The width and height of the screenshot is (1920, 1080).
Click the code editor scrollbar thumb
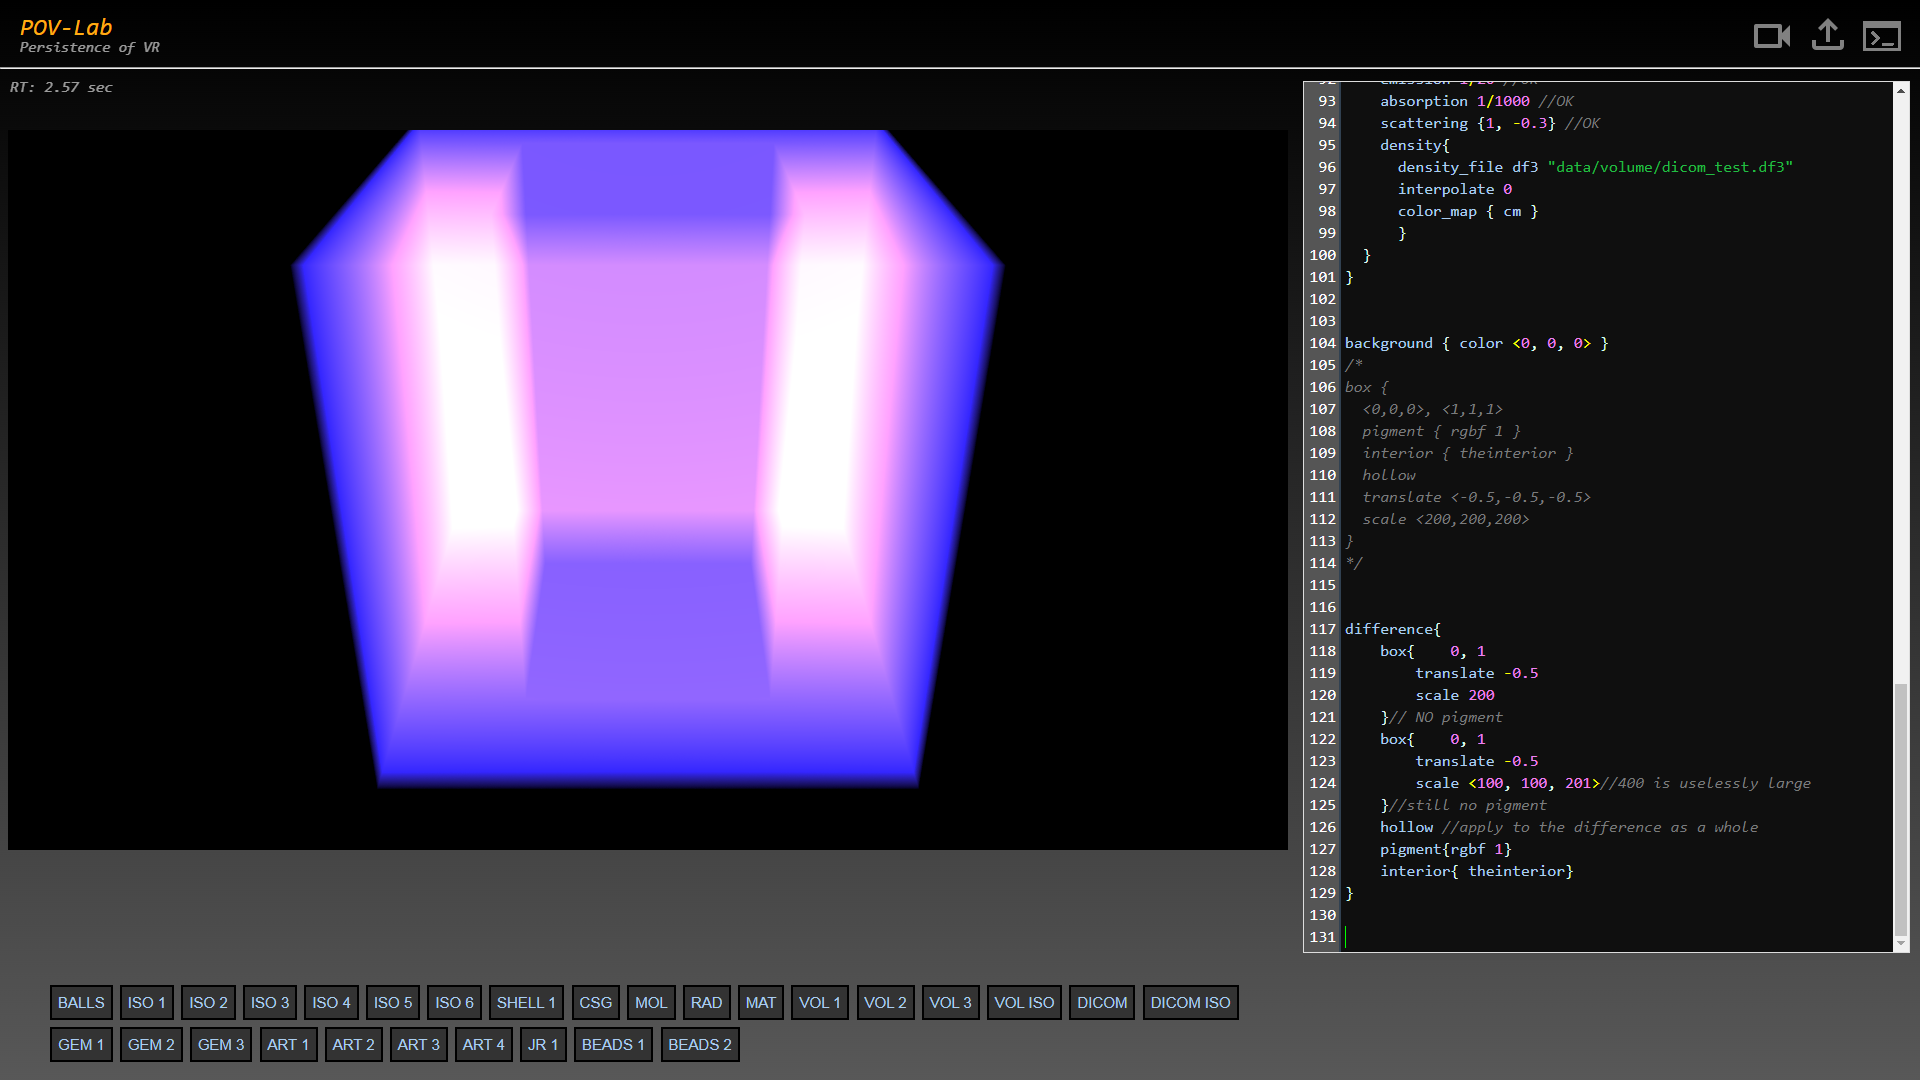click(x=1900, y=808)
